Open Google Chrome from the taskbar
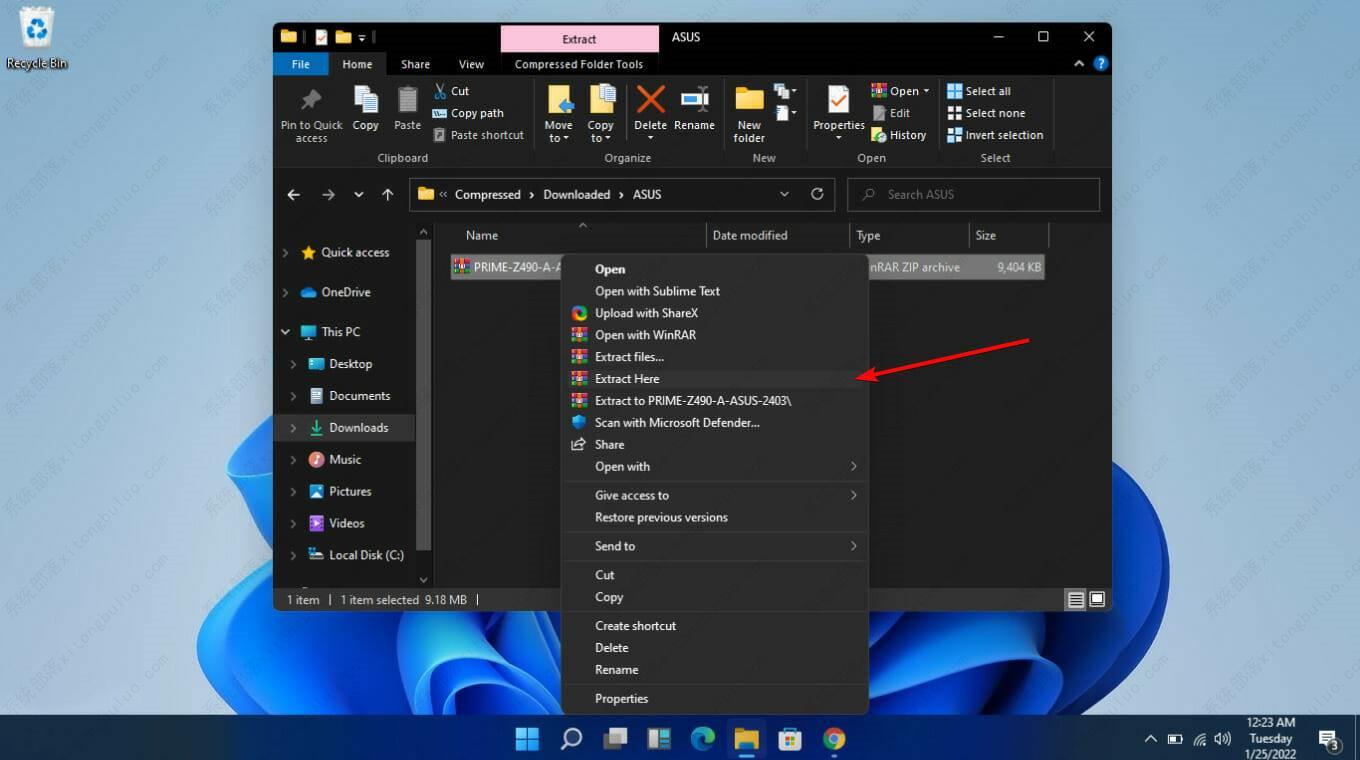This screenshot has height=760, width=1360. 834,739
